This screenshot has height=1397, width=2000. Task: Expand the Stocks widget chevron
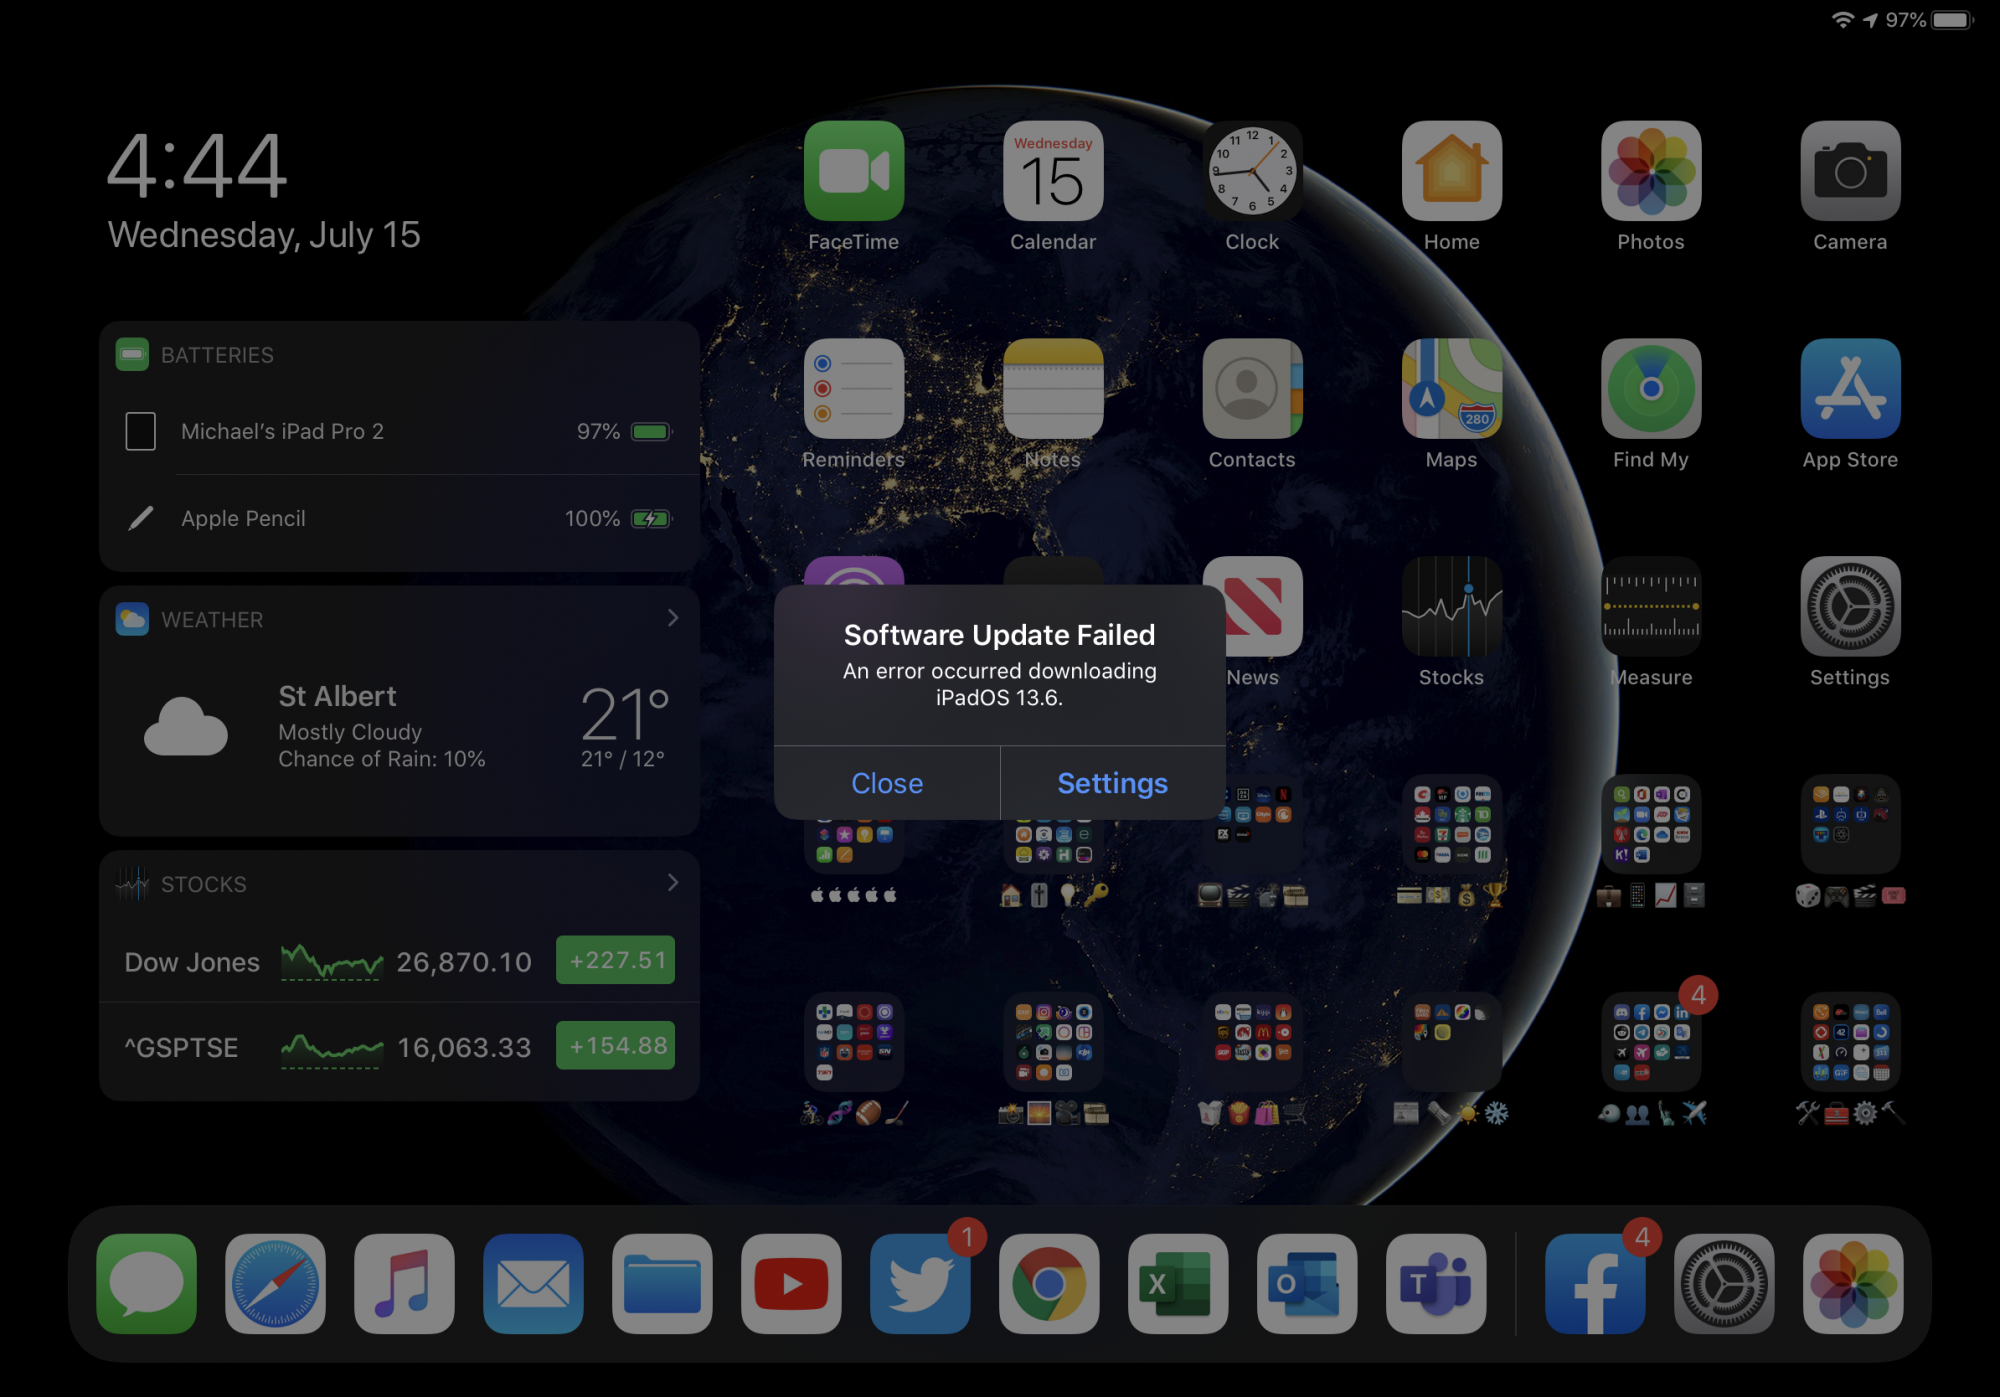[x=673, y=883]
